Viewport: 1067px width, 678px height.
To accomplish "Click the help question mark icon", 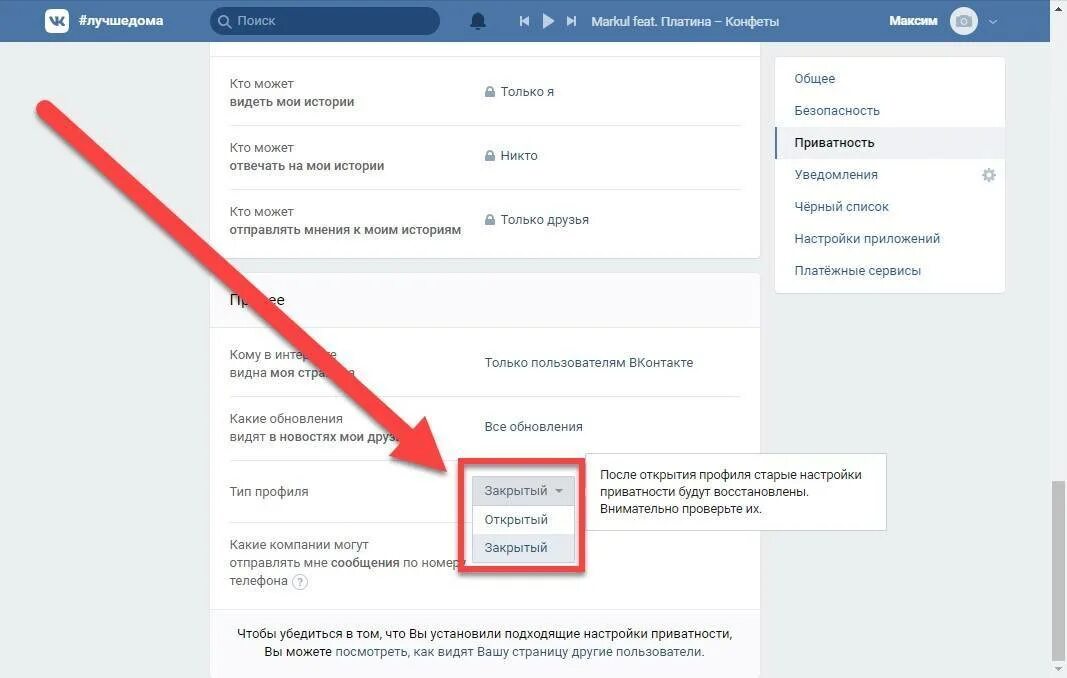I will click(x=299, y=581).
